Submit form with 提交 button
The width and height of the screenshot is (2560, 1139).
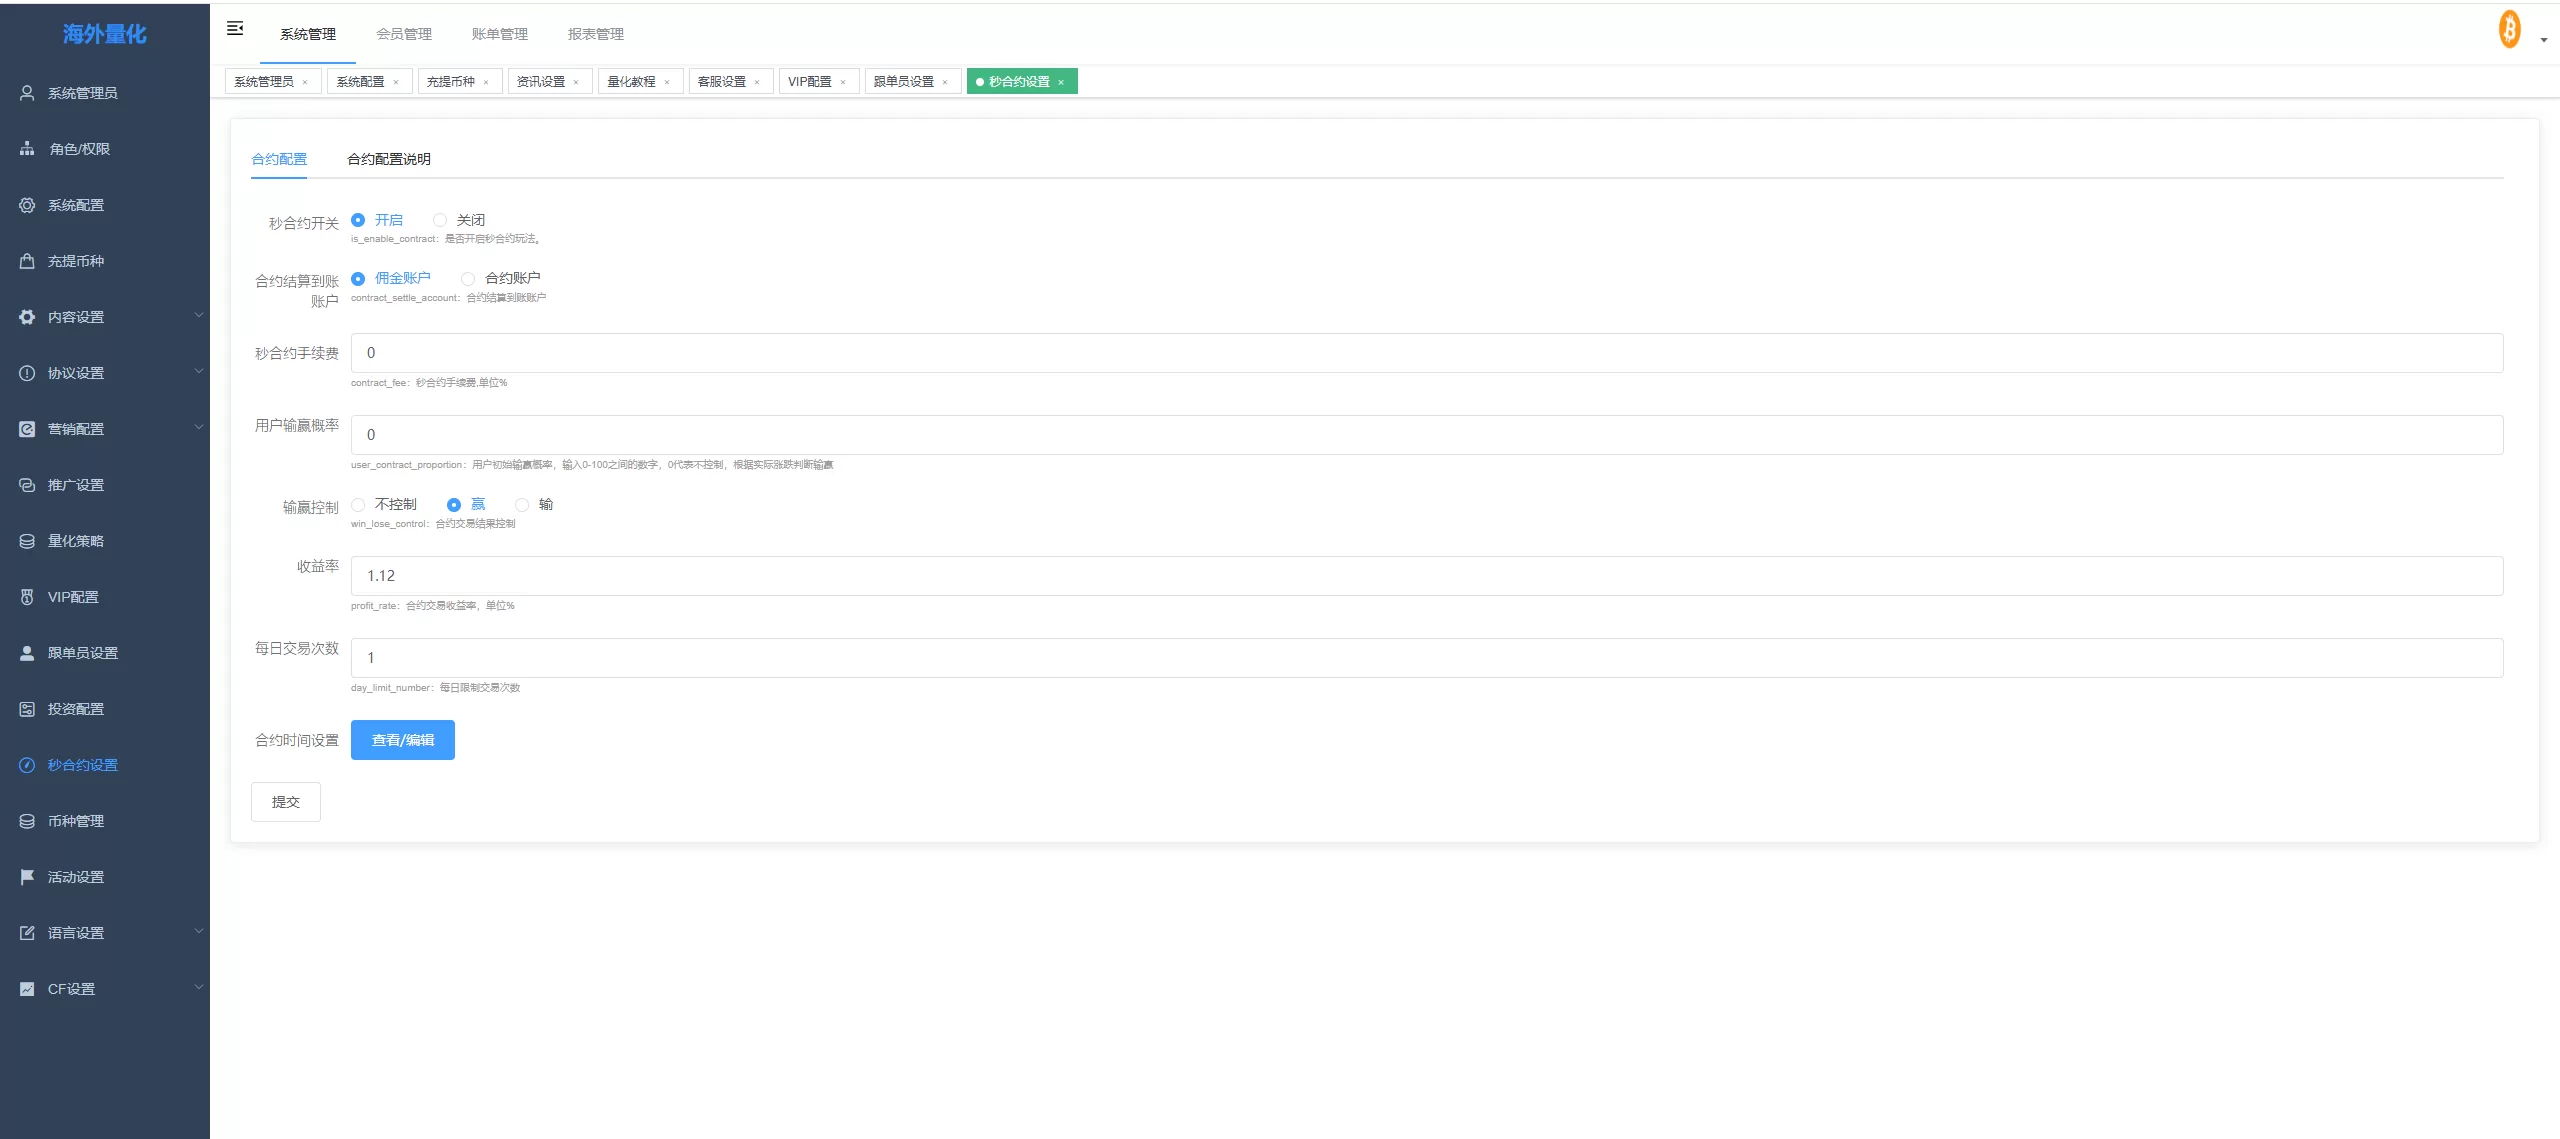click(285, 802)
